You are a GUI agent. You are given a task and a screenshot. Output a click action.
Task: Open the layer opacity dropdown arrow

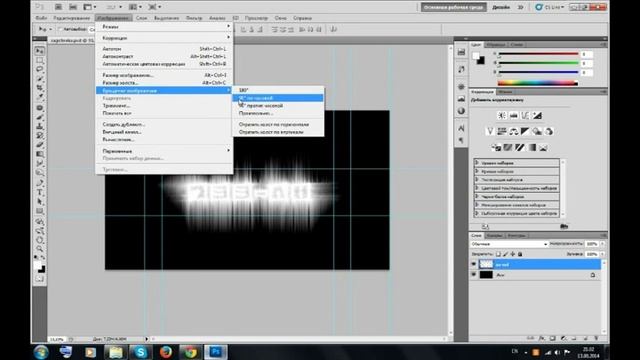602,244
